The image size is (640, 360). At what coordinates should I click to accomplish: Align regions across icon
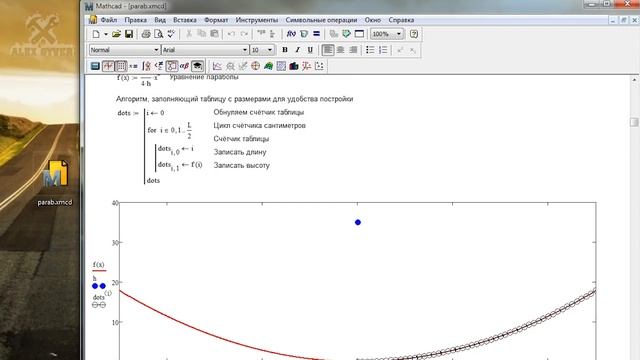(261, 34)
